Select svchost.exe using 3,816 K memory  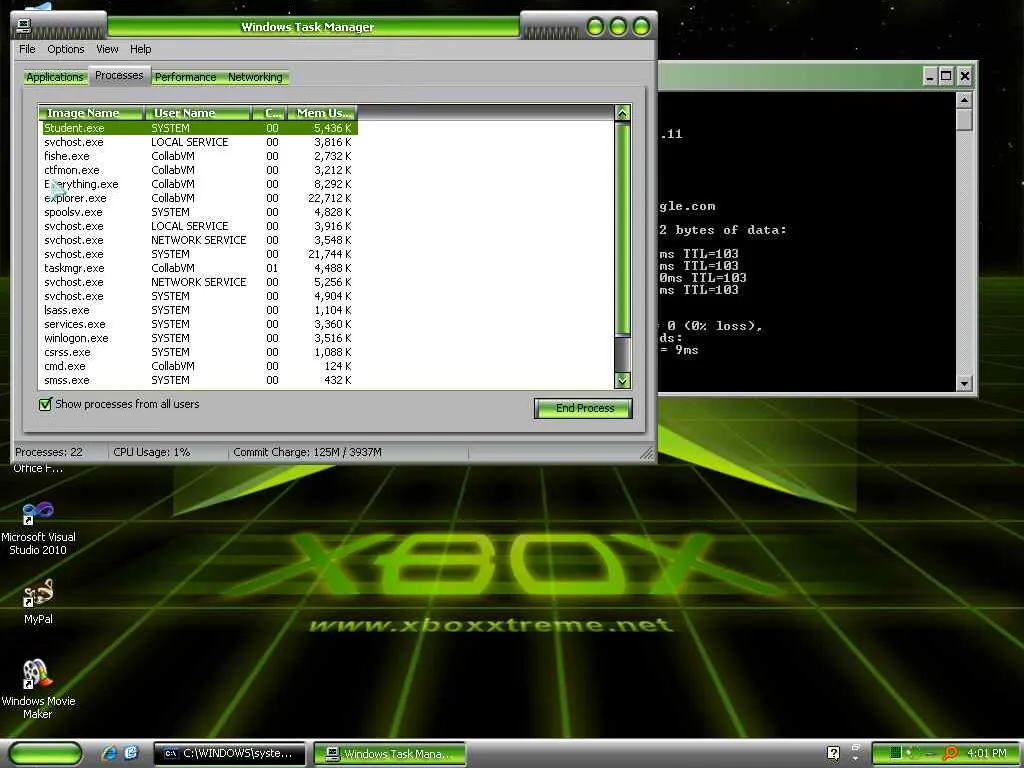pyautogui.click(x=199, y=142)
